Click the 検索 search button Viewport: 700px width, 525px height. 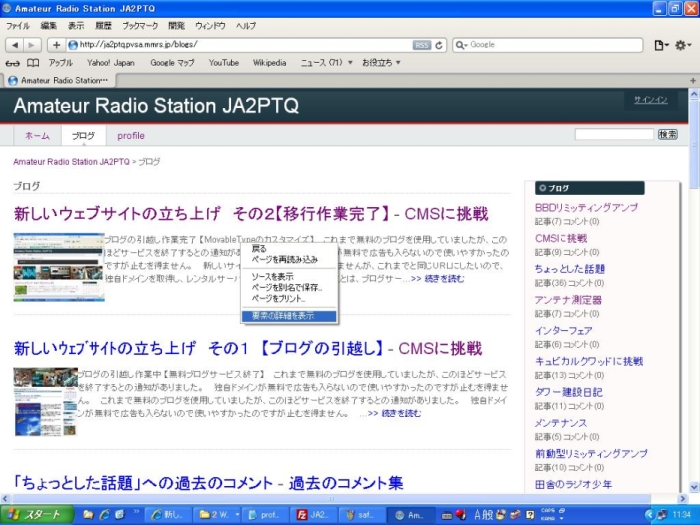pos(667,134)
